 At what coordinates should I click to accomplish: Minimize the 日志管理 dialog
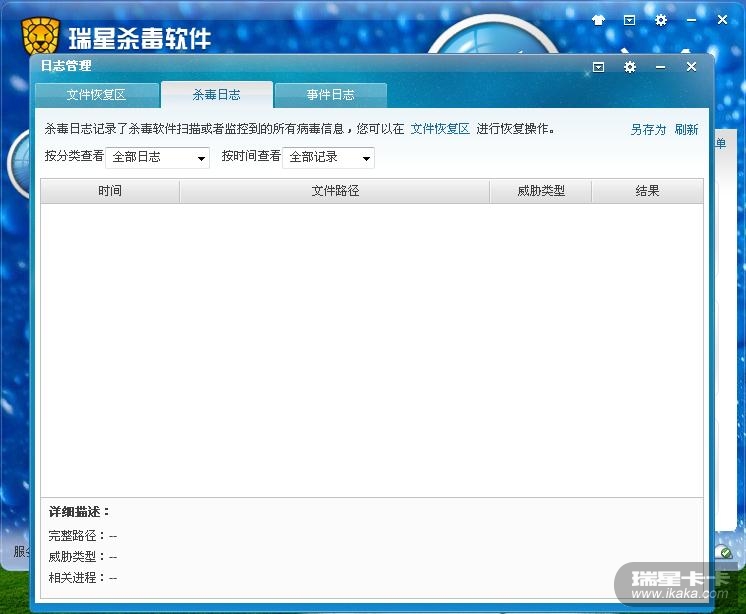pos(660,67)
